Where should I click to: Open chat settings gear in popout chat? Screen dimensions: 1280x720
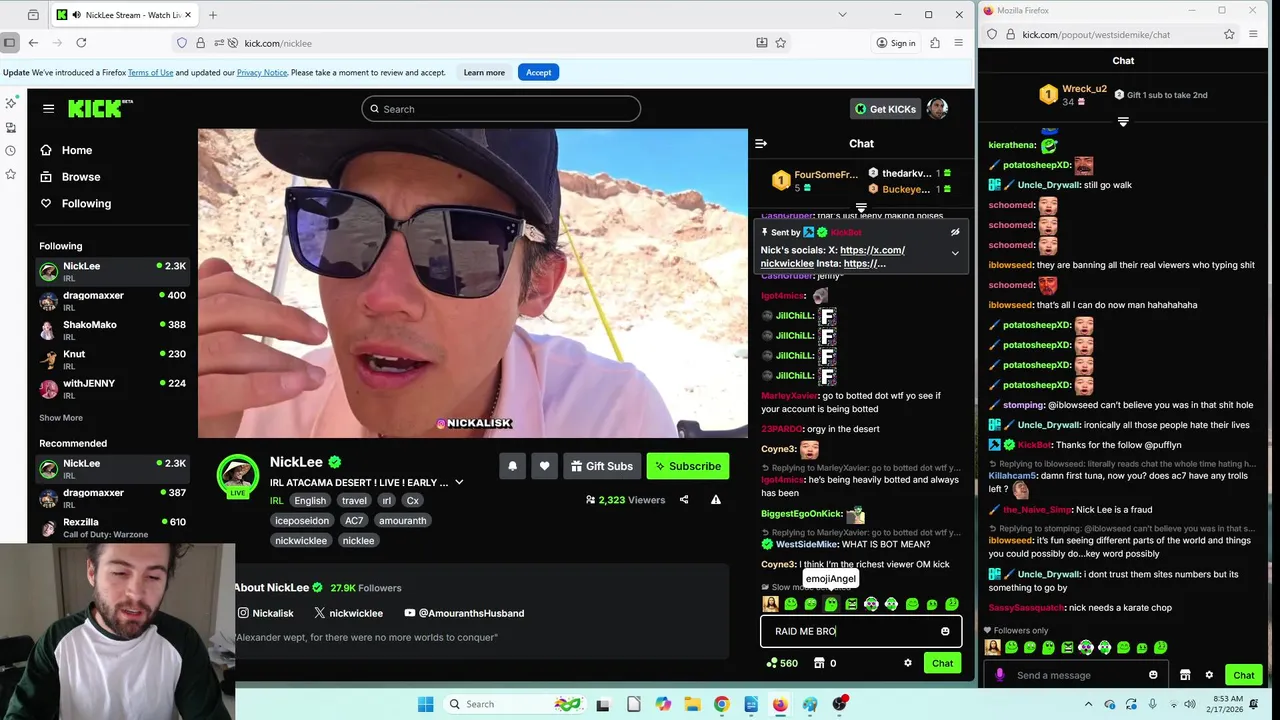(1209, 675)
